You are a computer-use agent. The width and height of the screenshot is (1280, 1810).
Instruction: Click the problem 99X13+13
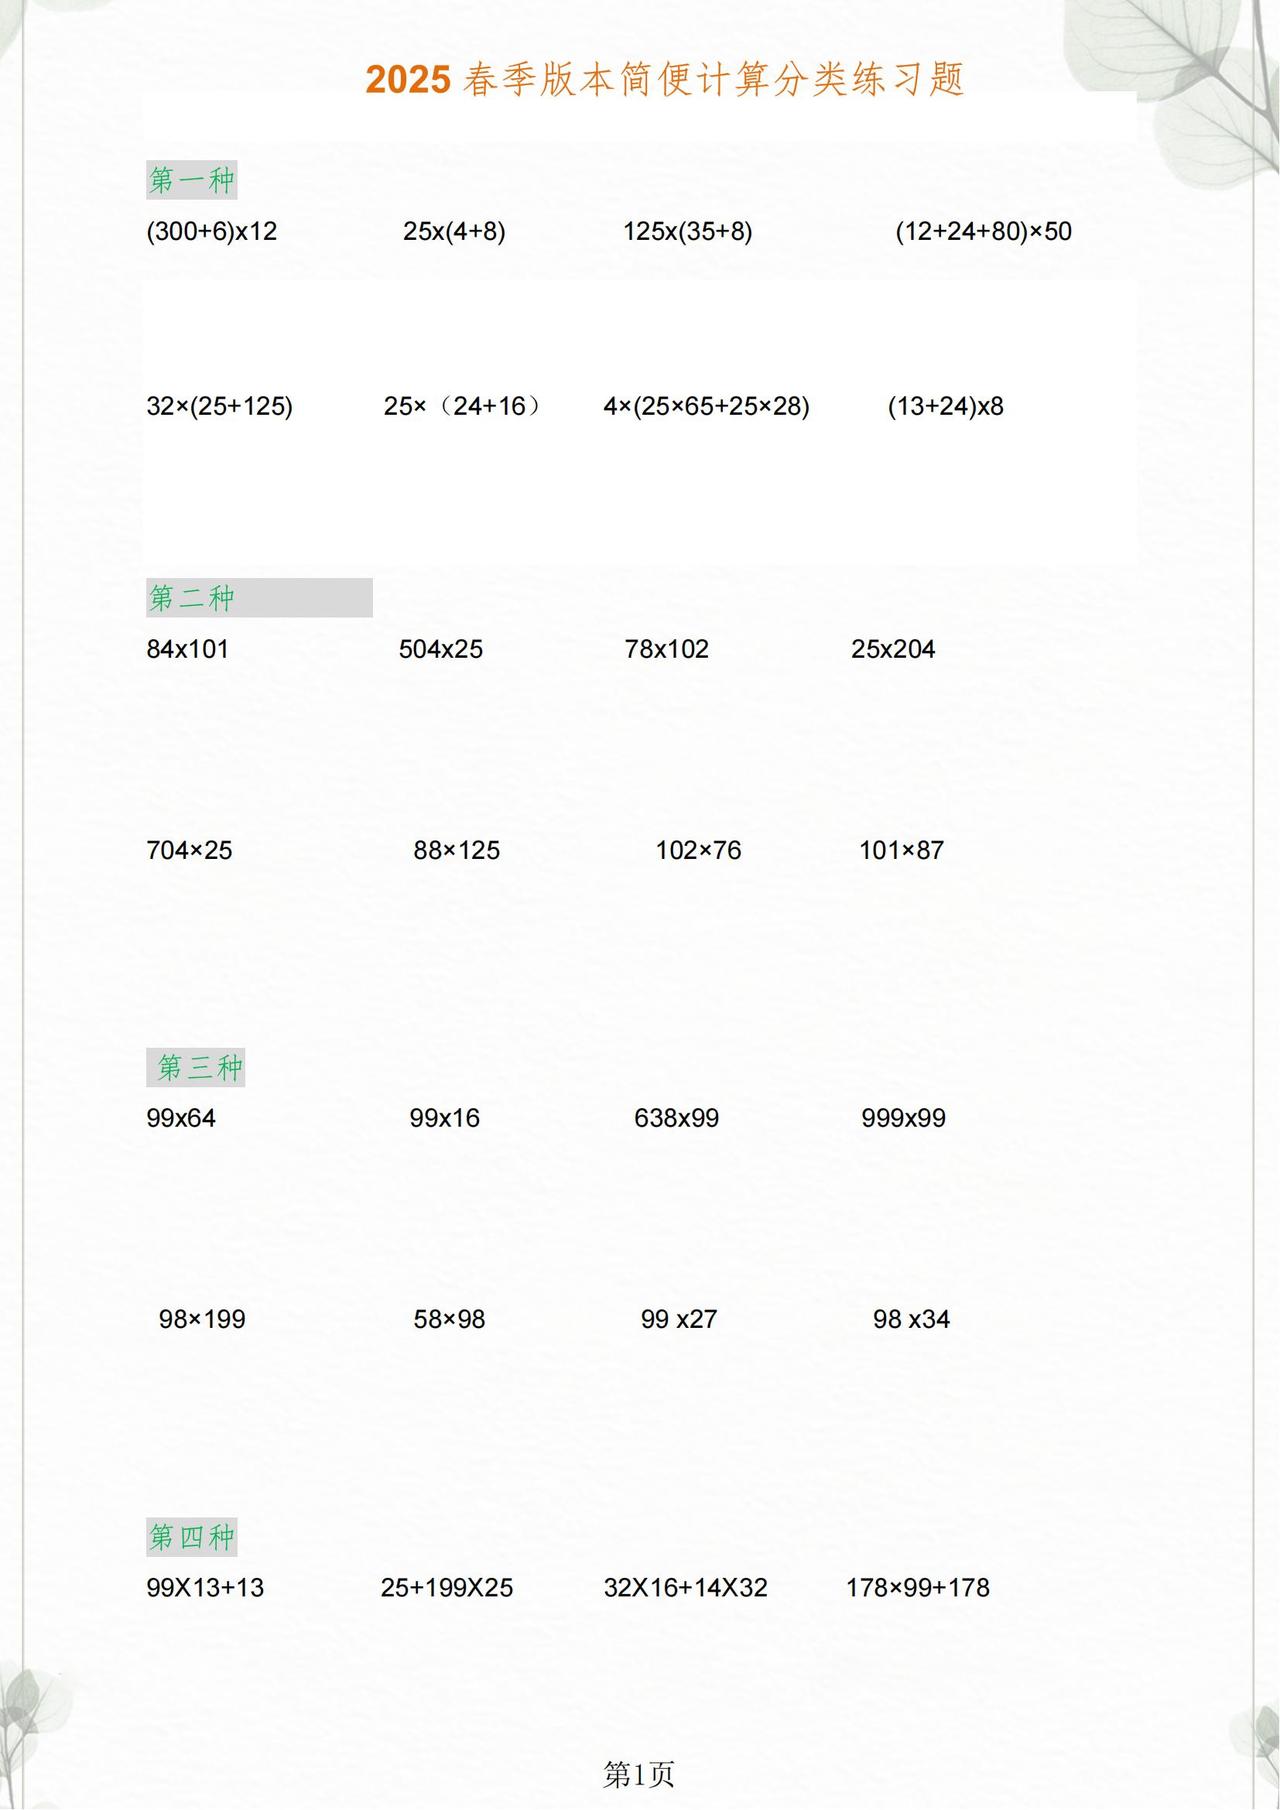click(205, 1588)
